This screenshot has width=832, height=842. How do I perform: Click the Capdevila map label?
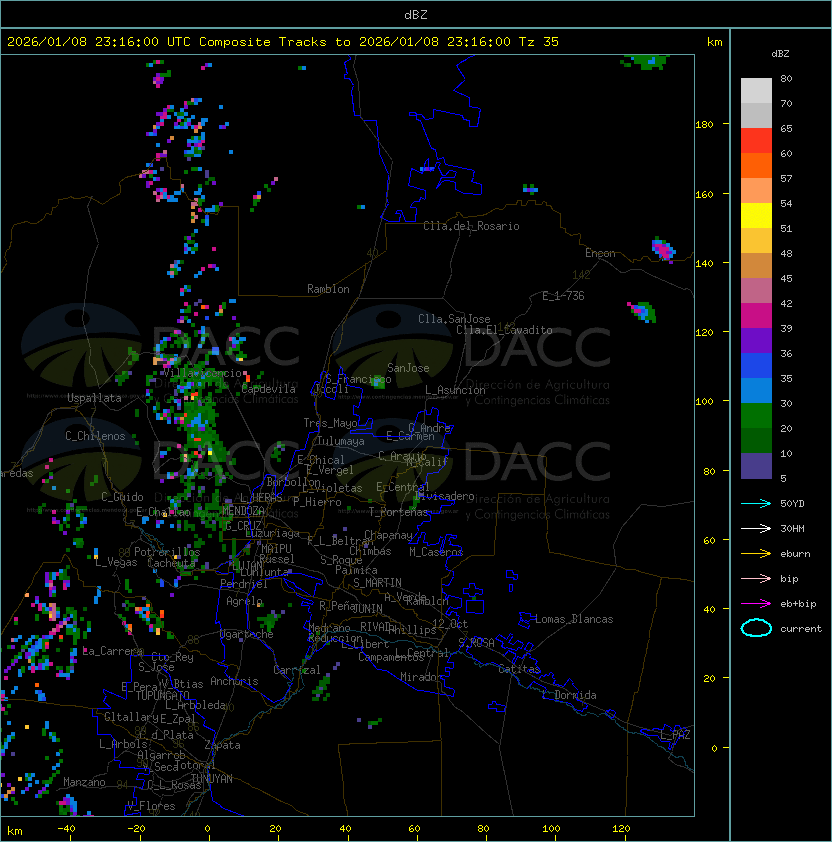pyautogui.click(x=268, y=389)
